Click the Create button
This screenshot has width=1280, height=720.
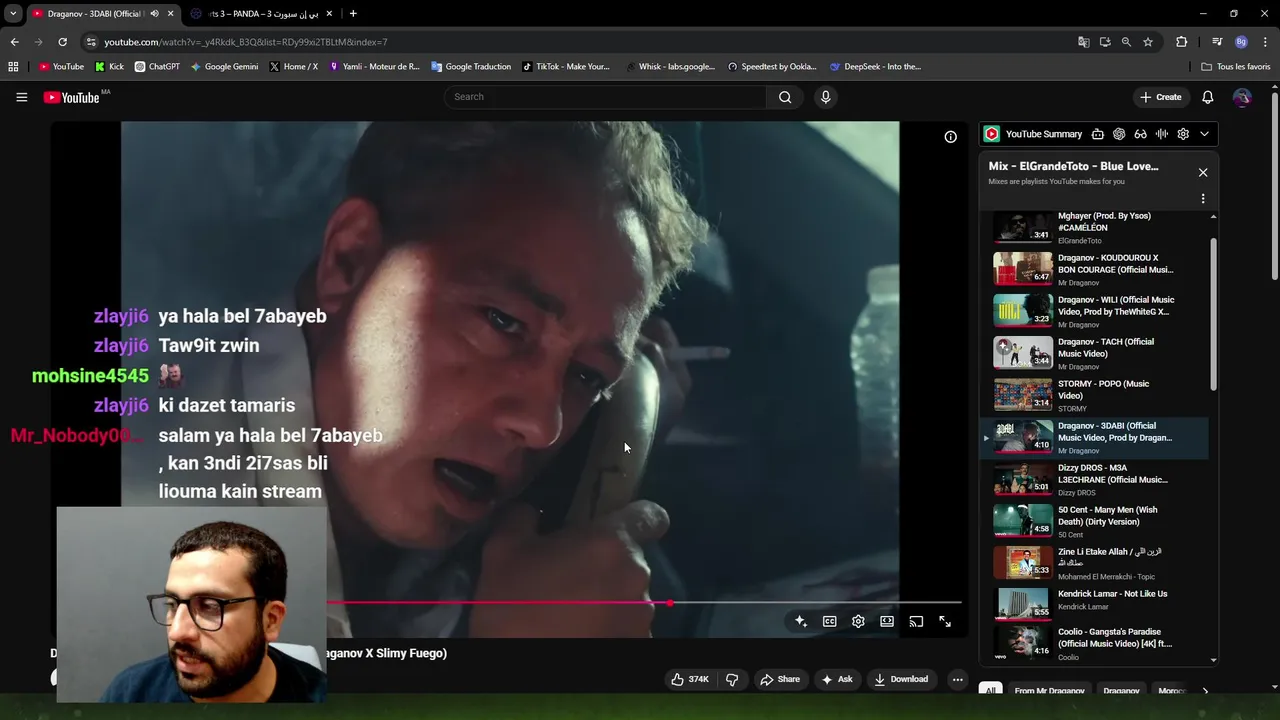point(1161,97)
